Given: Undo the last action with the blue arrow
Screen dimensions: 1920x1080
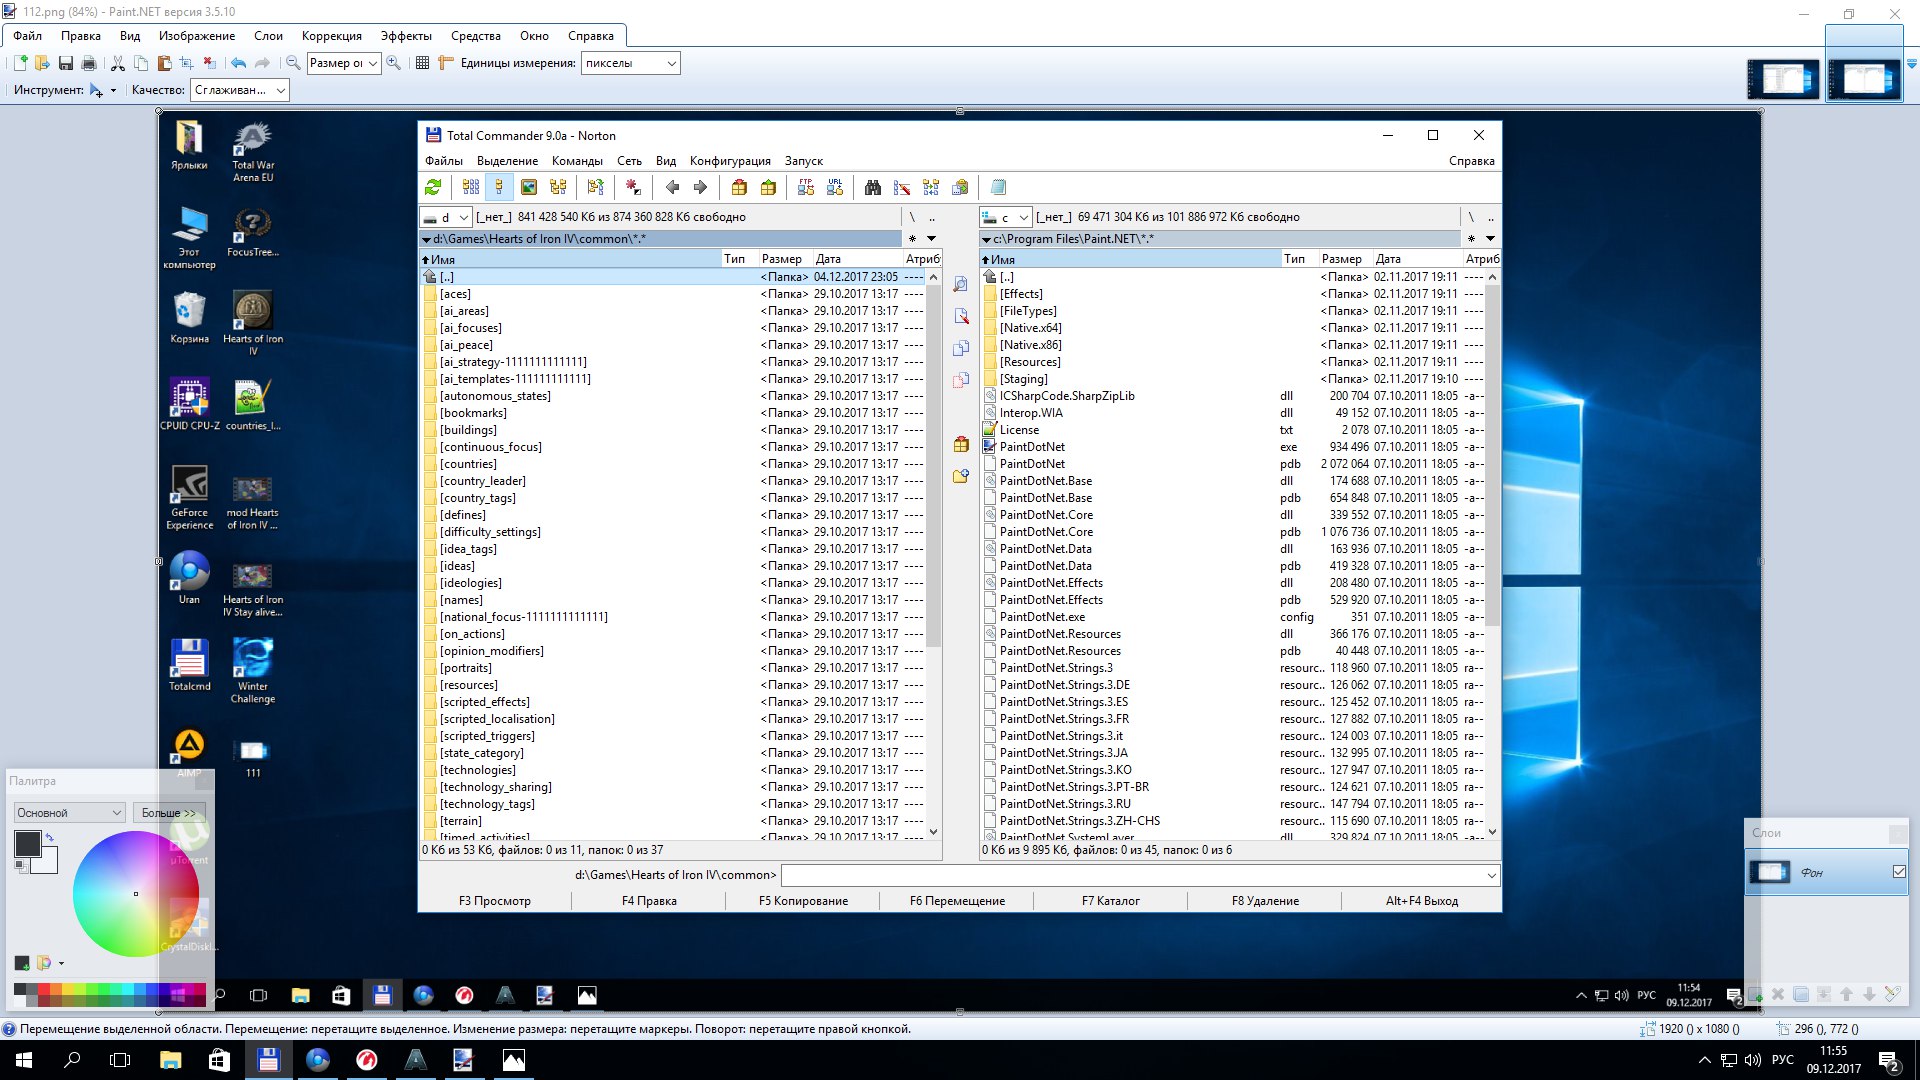Looking at the screenshot, I should point(239,63).
